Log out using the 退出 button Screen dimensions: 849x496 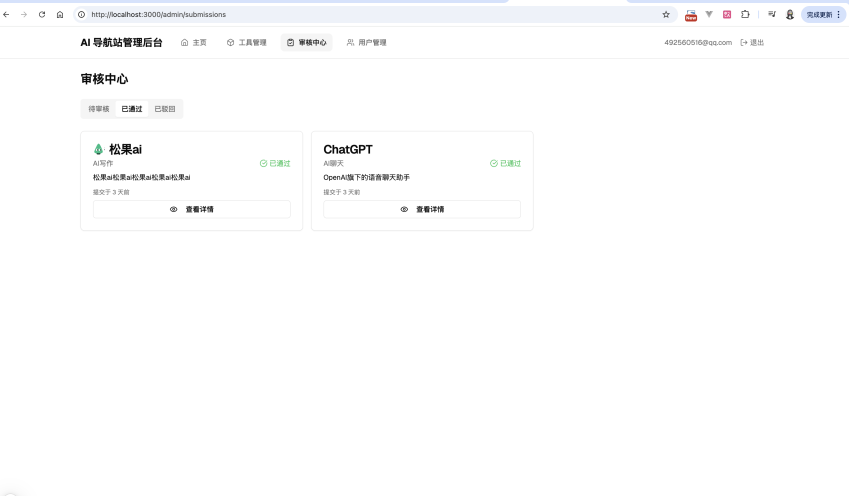tap(752, 43)
